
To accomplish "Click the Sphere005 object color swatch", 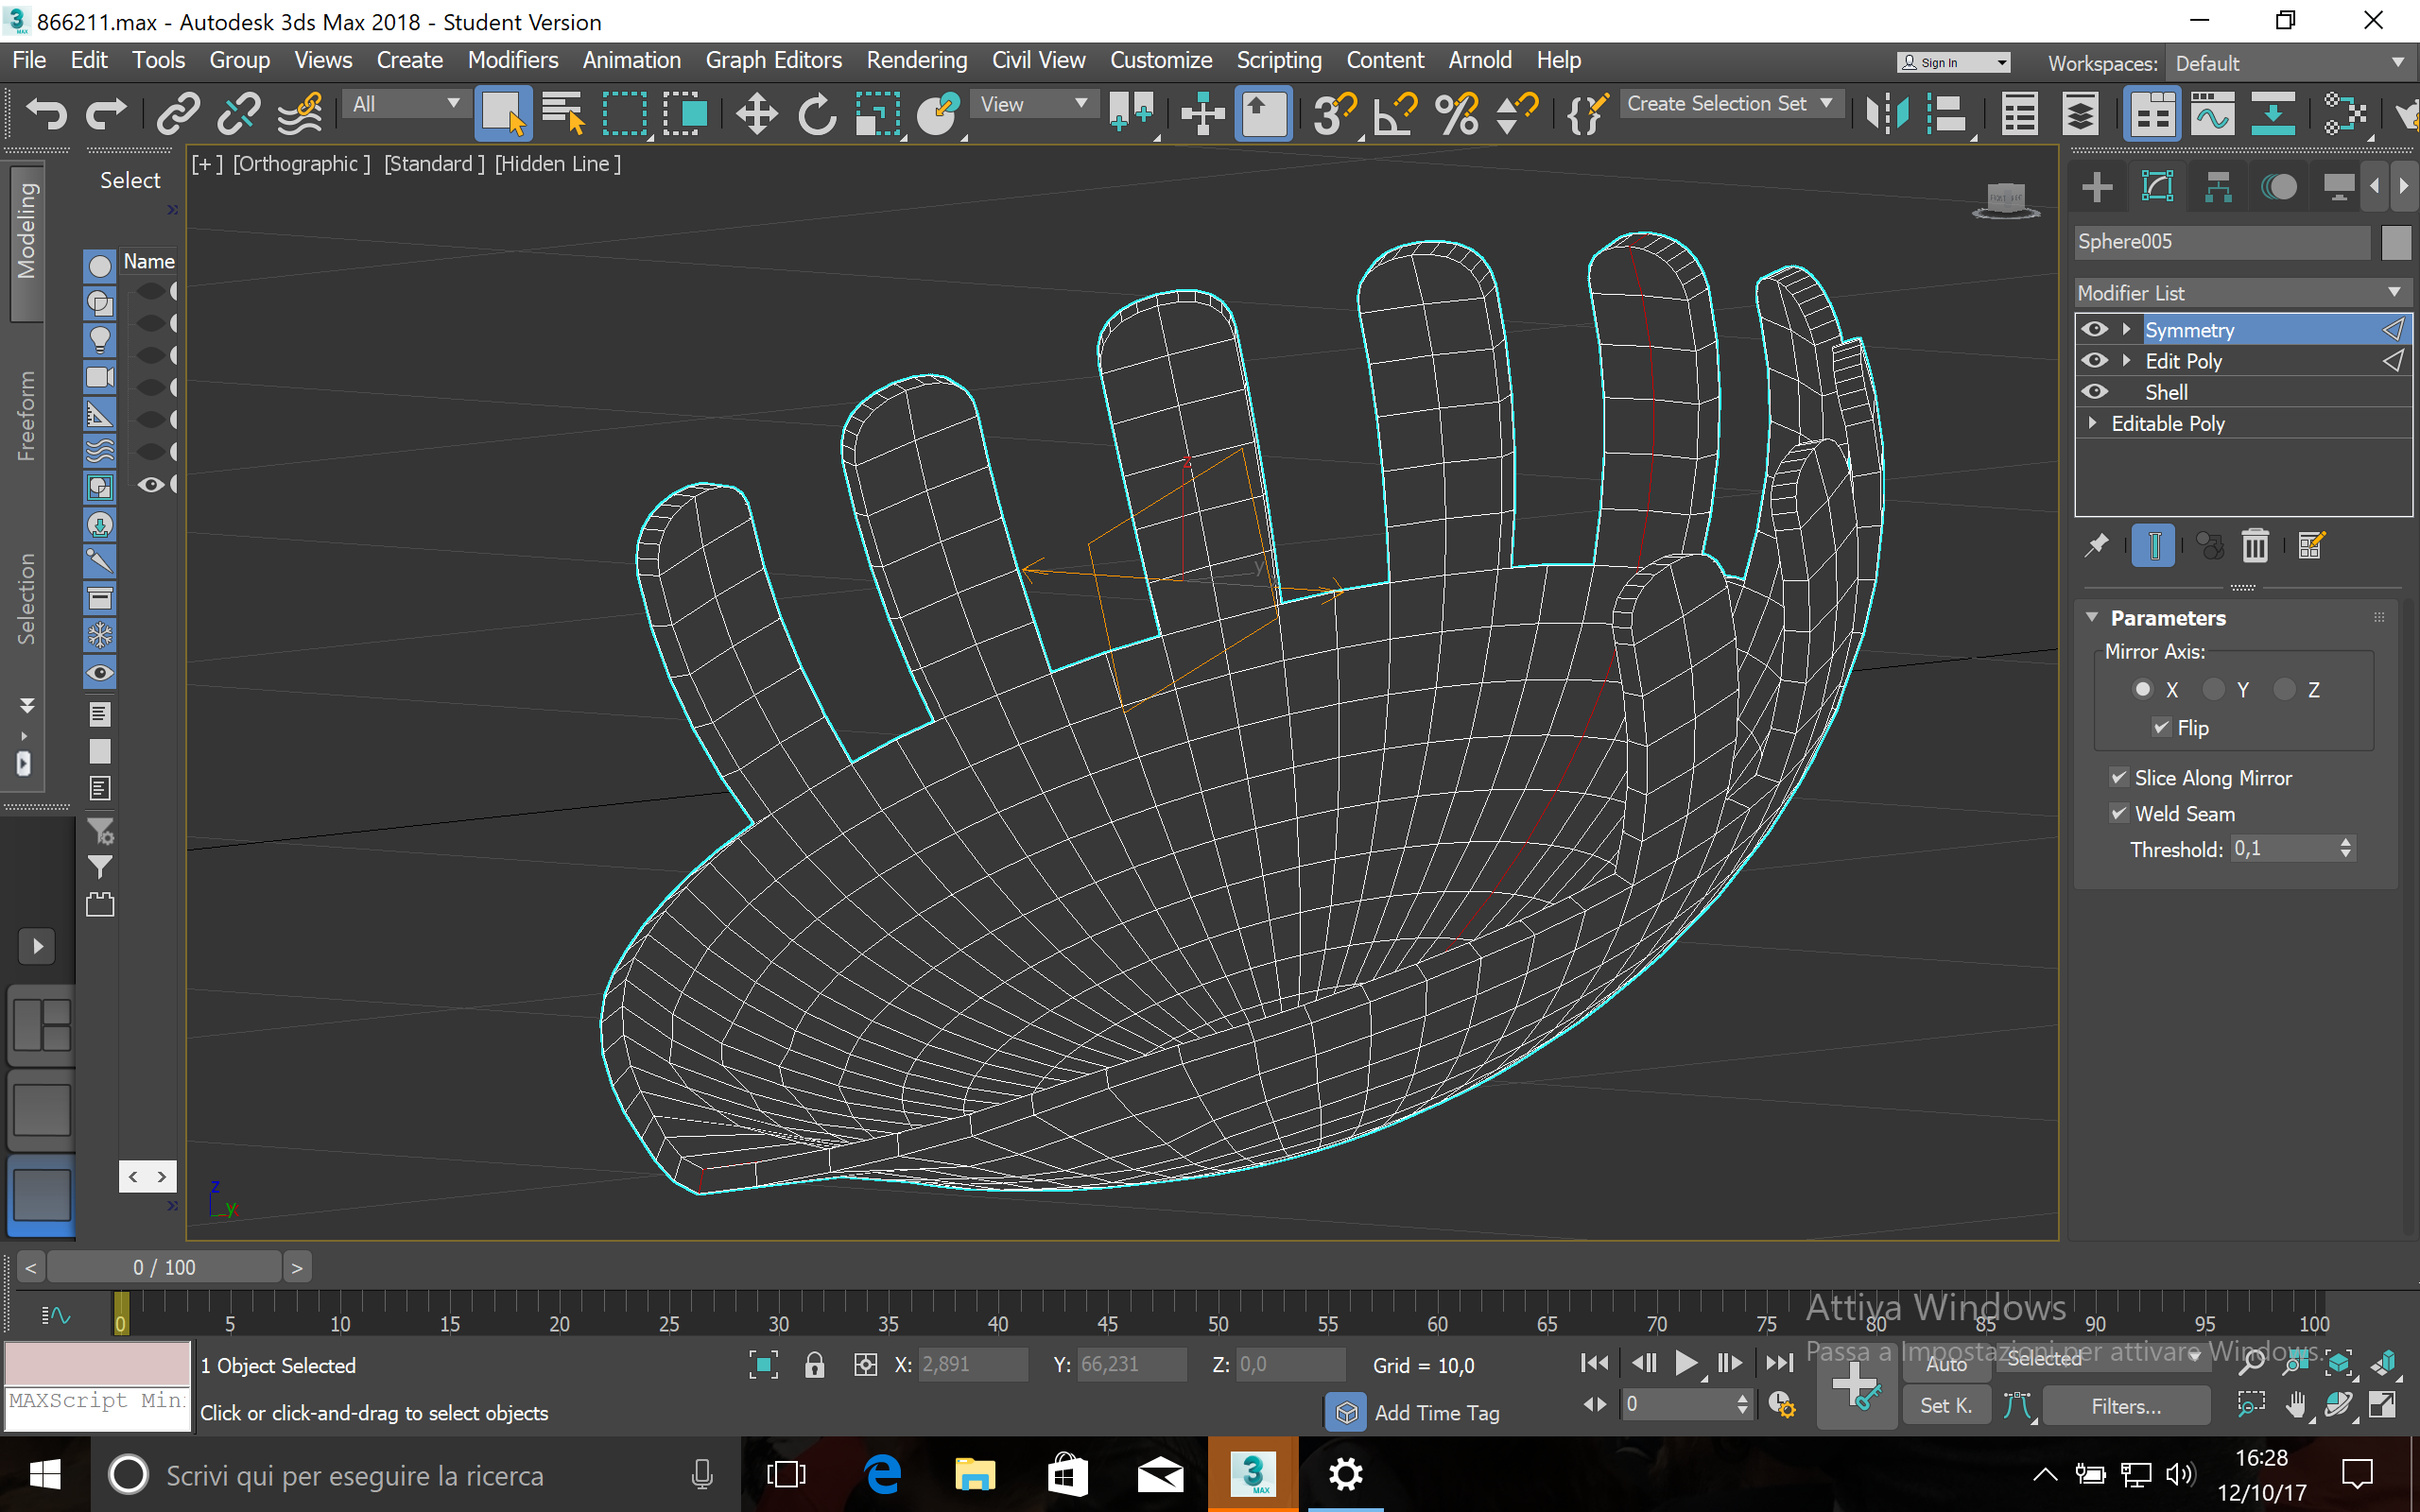I will (x=2395, y=241).
